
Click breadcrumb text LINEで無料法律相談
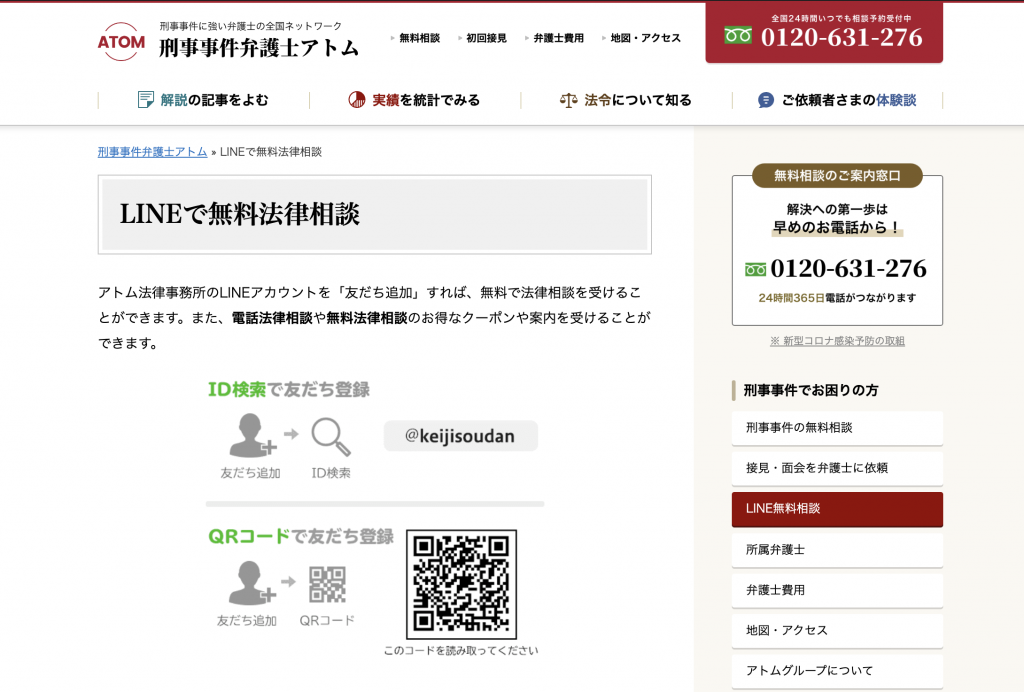pos(271,151)
